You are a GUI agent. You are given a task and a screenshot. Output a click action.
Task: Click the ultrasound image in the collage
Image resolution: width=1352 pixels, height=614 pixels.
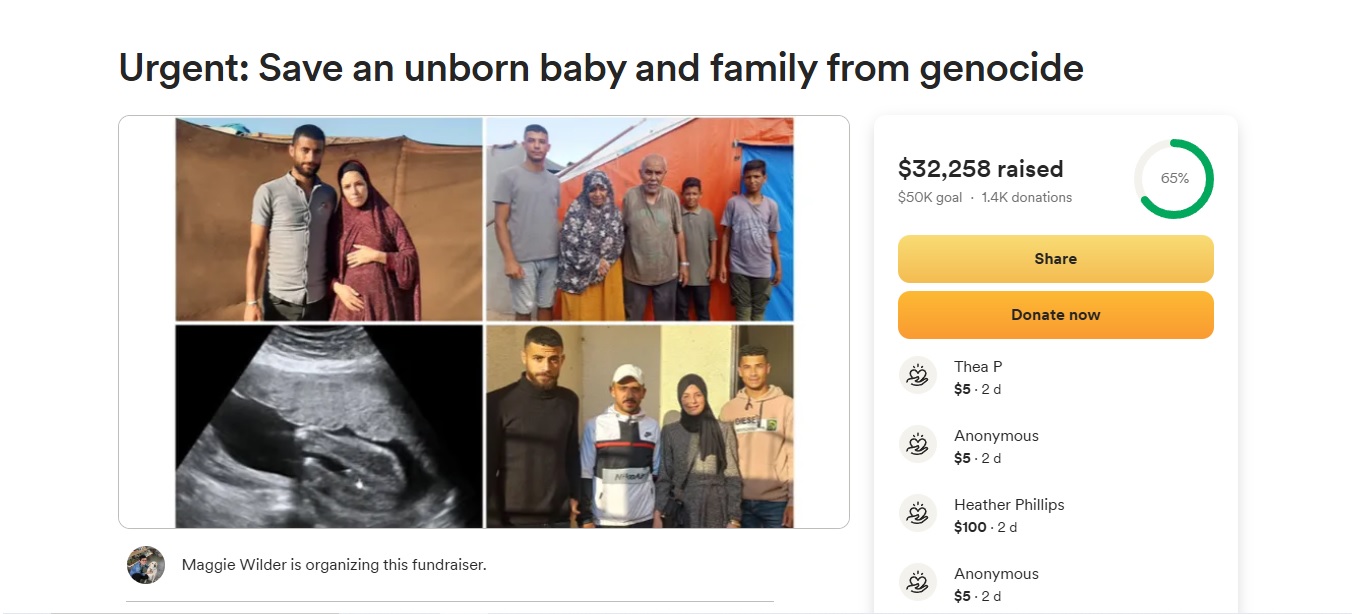coord(329,426)
